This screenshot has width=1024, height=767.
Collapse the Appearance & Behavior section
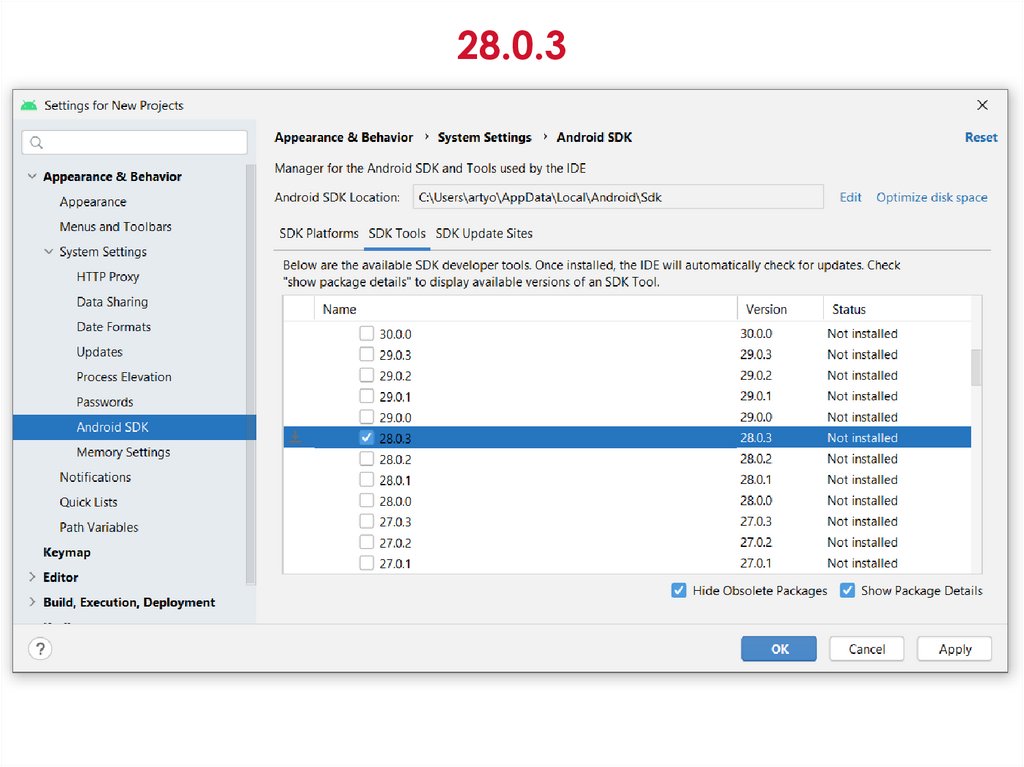[32, 177]
